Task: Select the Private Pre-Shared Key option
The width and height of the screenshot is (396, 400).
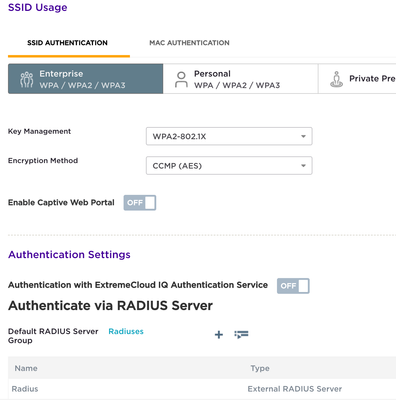Action: click(x=357, y=79)
